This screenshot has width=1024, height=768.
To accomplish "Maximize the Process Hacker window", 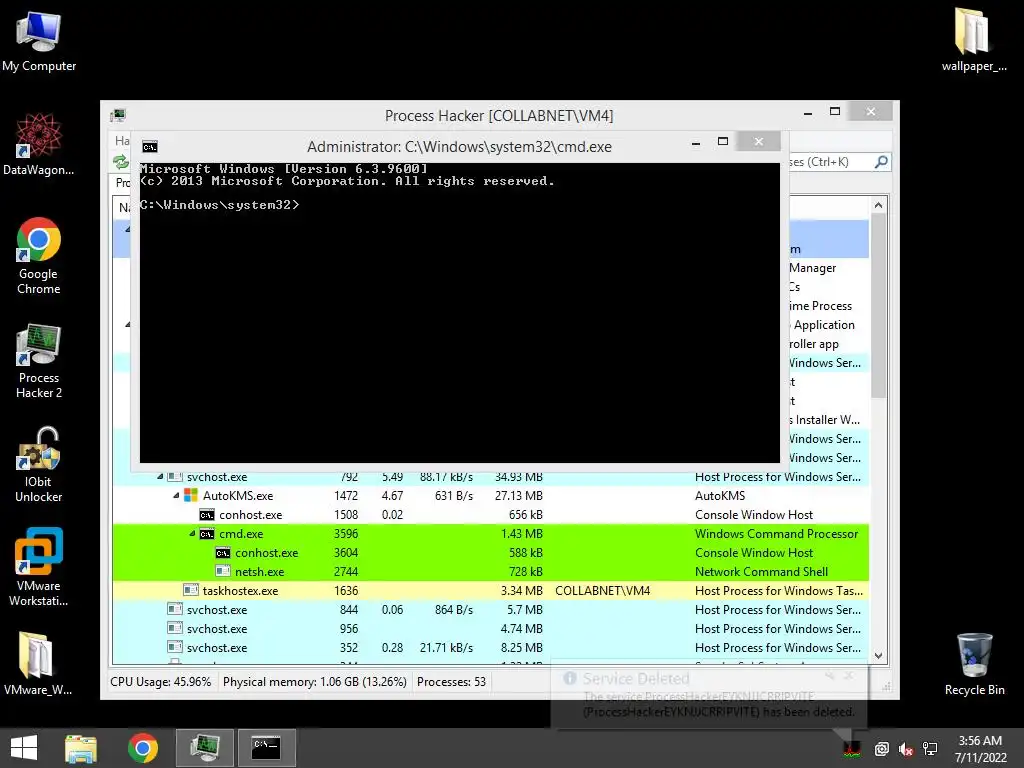I will point(835,112).
